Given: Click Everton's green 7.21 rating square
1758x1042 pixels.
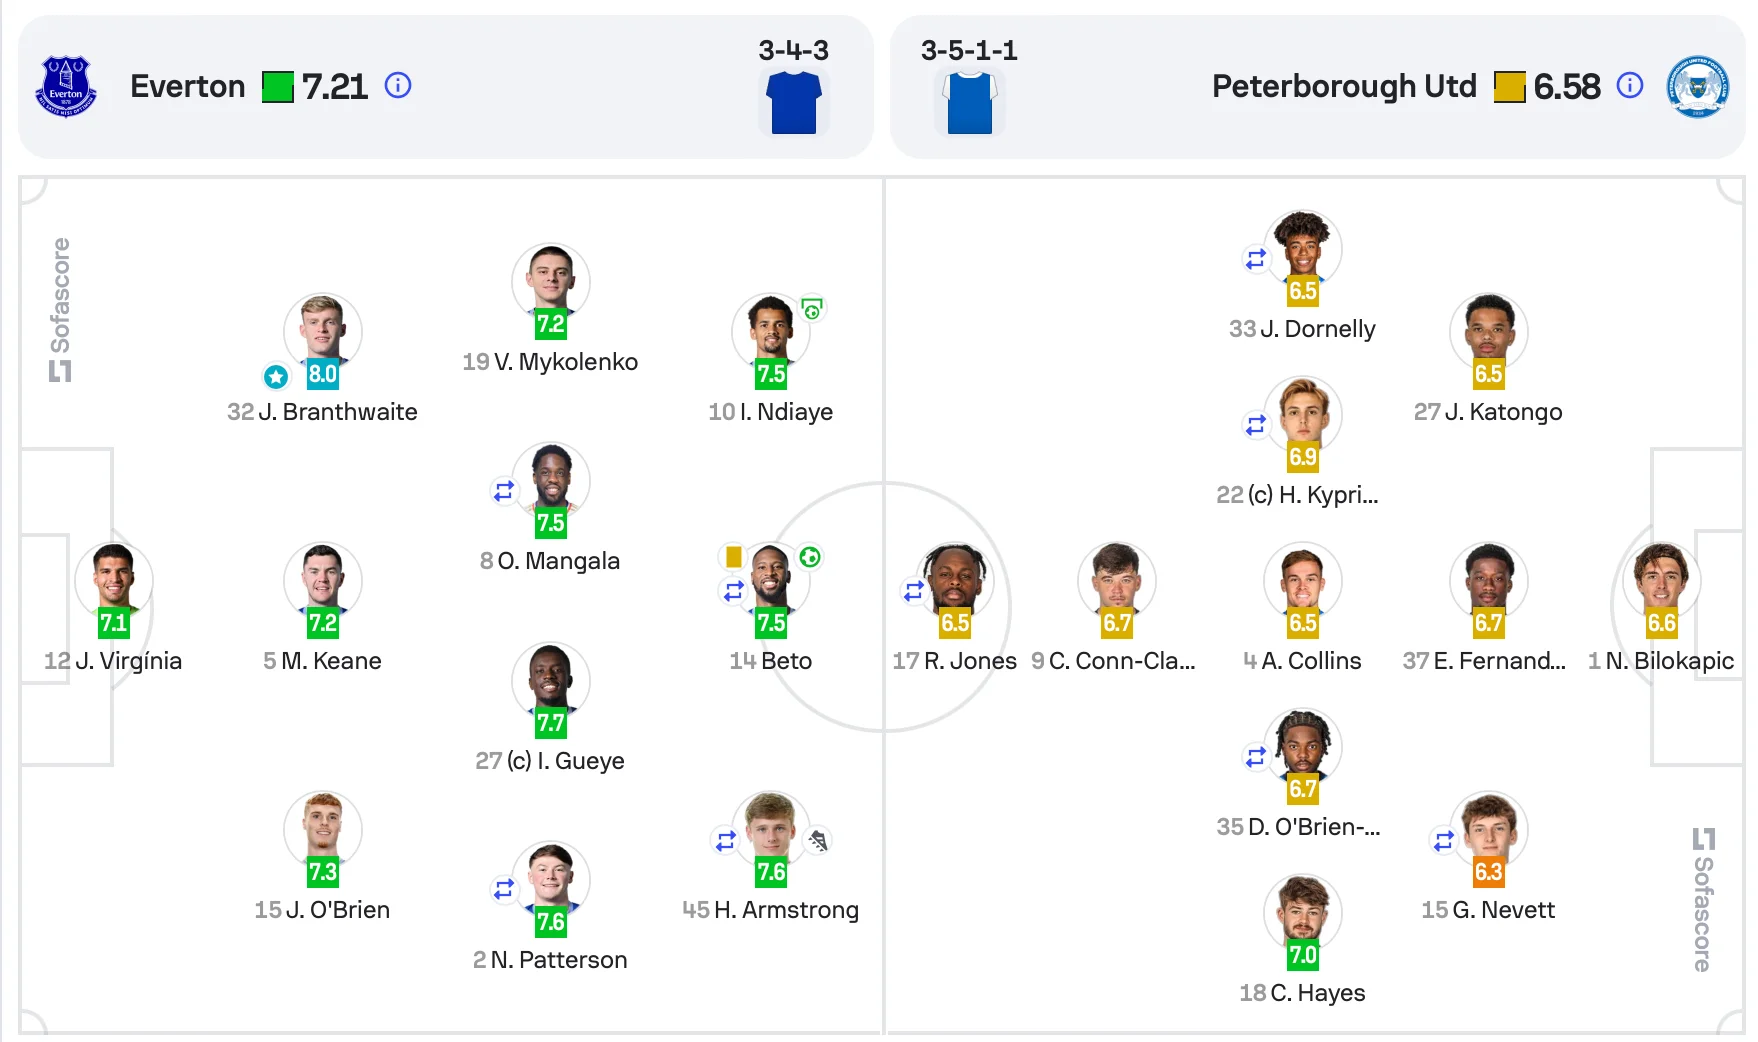Looking at the screenshot, I should (278, 87).
